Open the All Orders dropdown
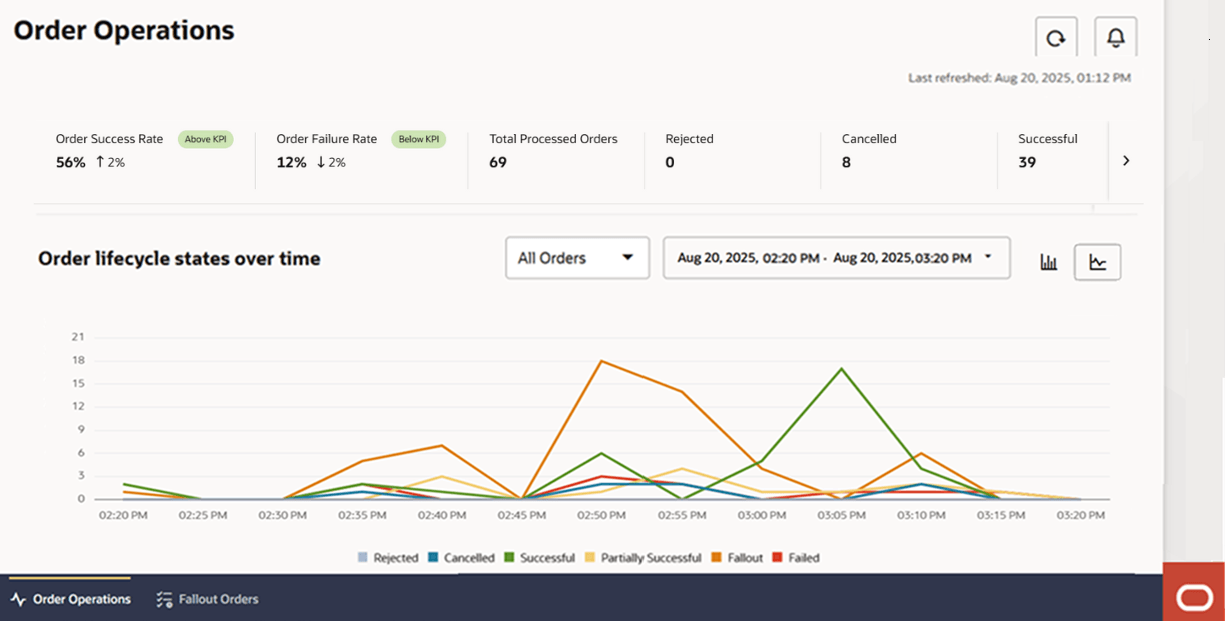This screenshot has width=1225, height=621. (577, 258)
